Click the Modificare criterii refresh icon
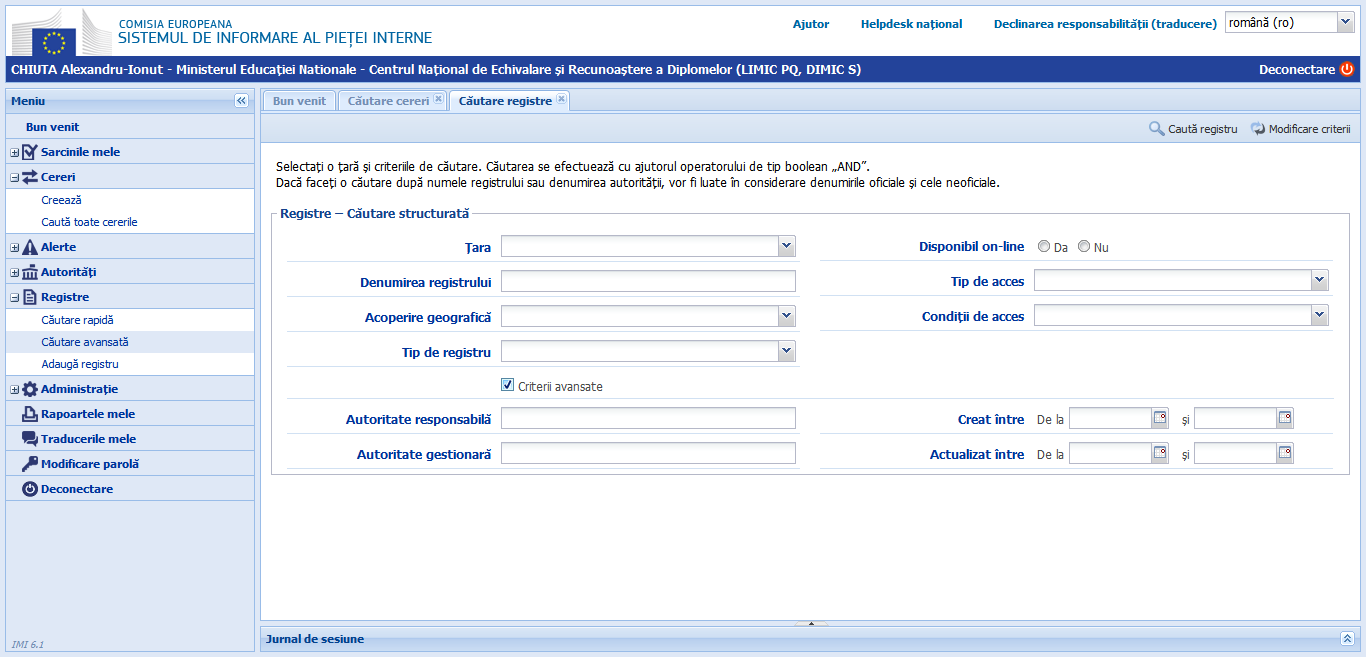The height and width of the screenshot is (657, 1366). (1258, 129)
